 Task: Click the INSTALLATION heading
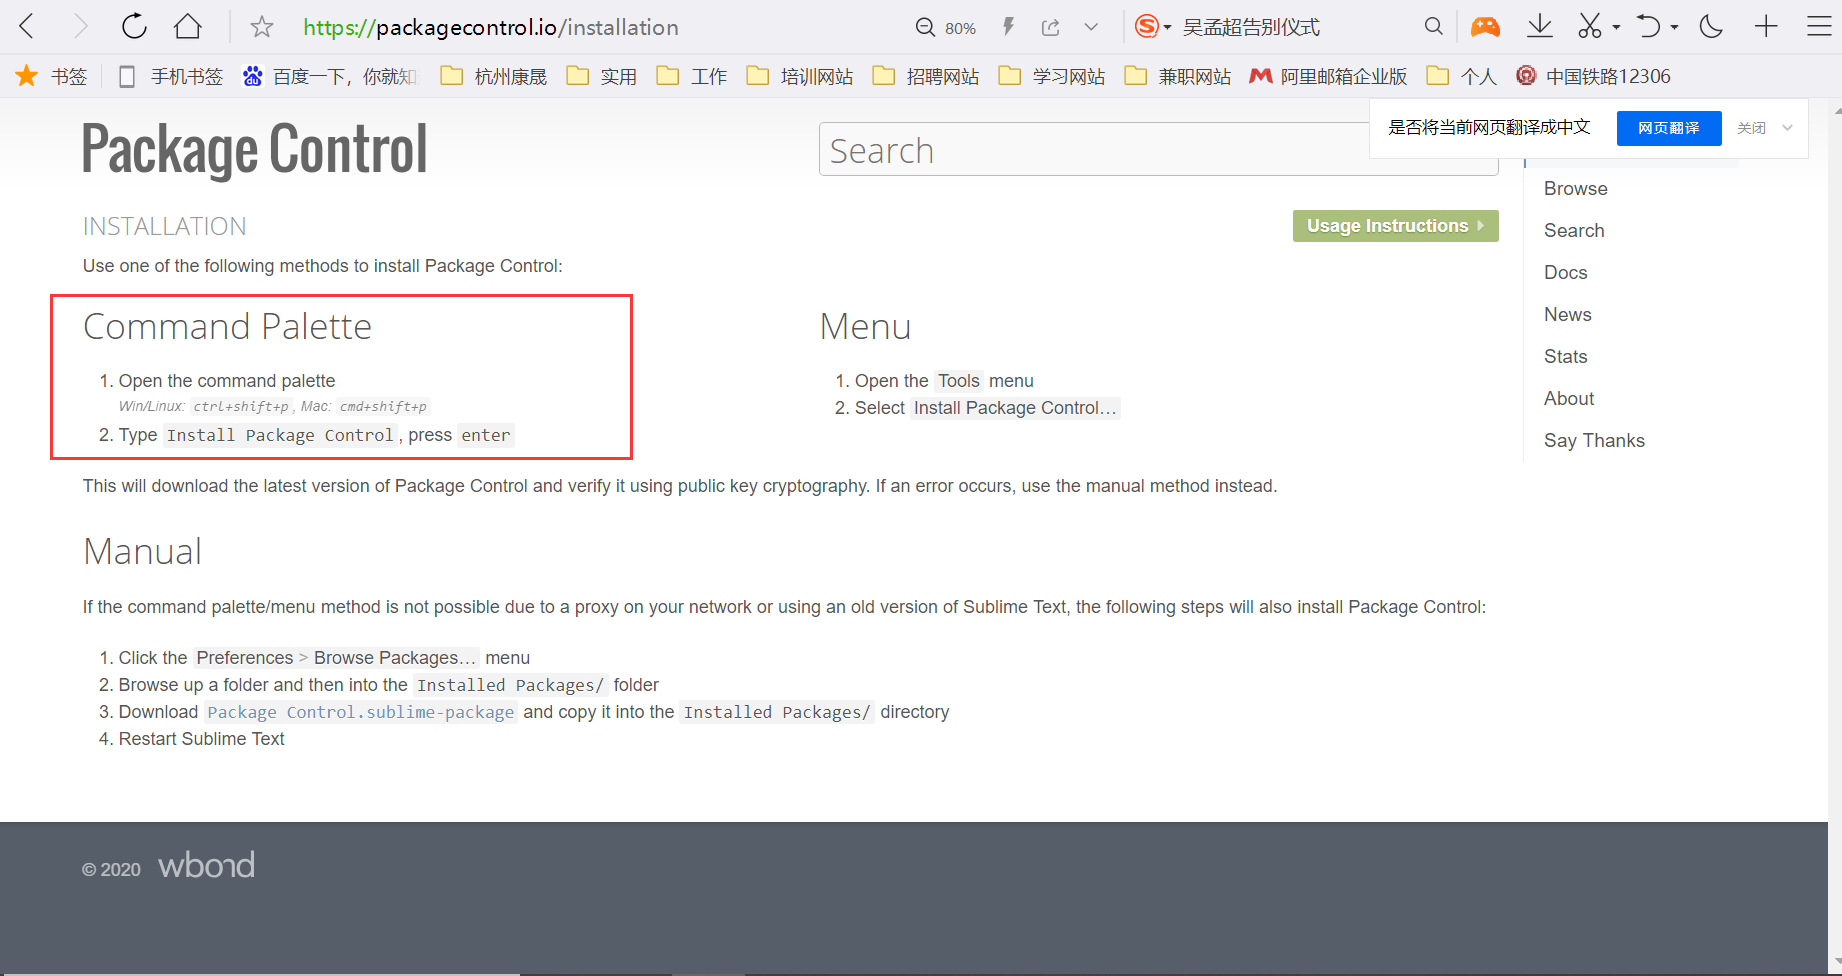(x=165, y=227)
